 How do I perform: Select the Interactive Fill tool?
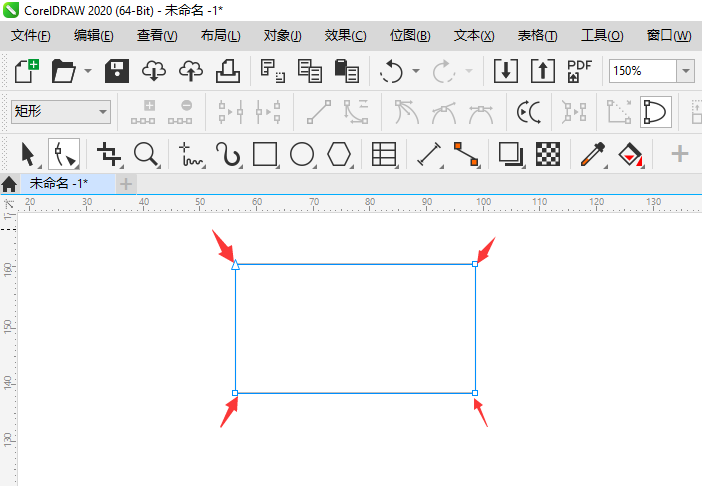pos(630,154)
